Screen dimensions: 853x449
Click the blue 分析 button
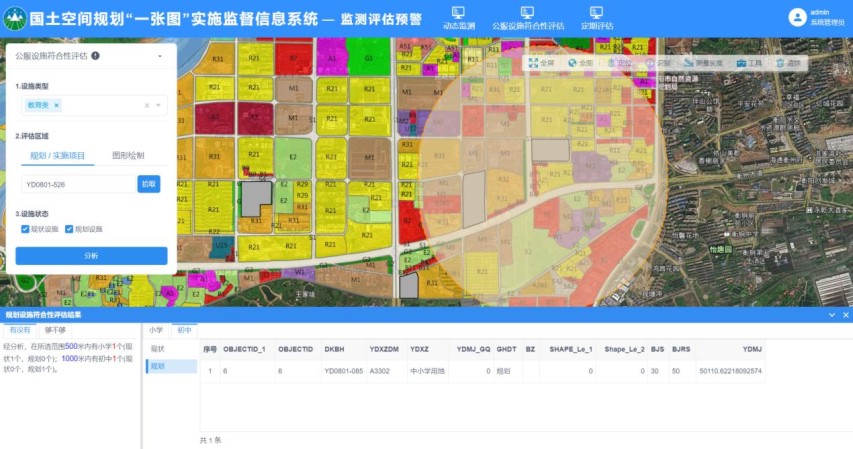[x=91, y=256]
